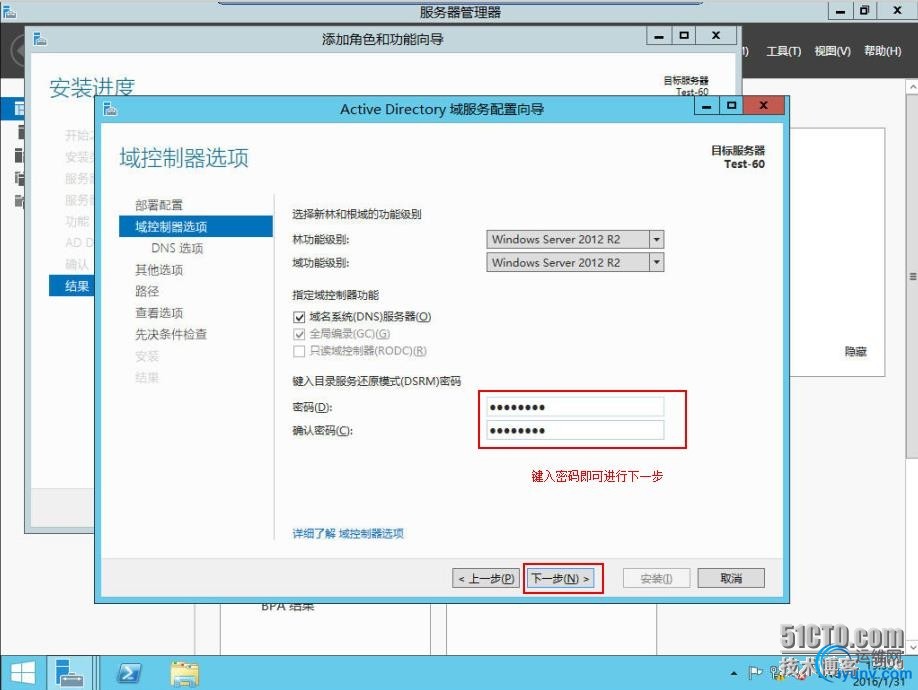The image size is (918, 690).
Task: Expand the 林功能级别 dropdown
Action: pos(656,239)
